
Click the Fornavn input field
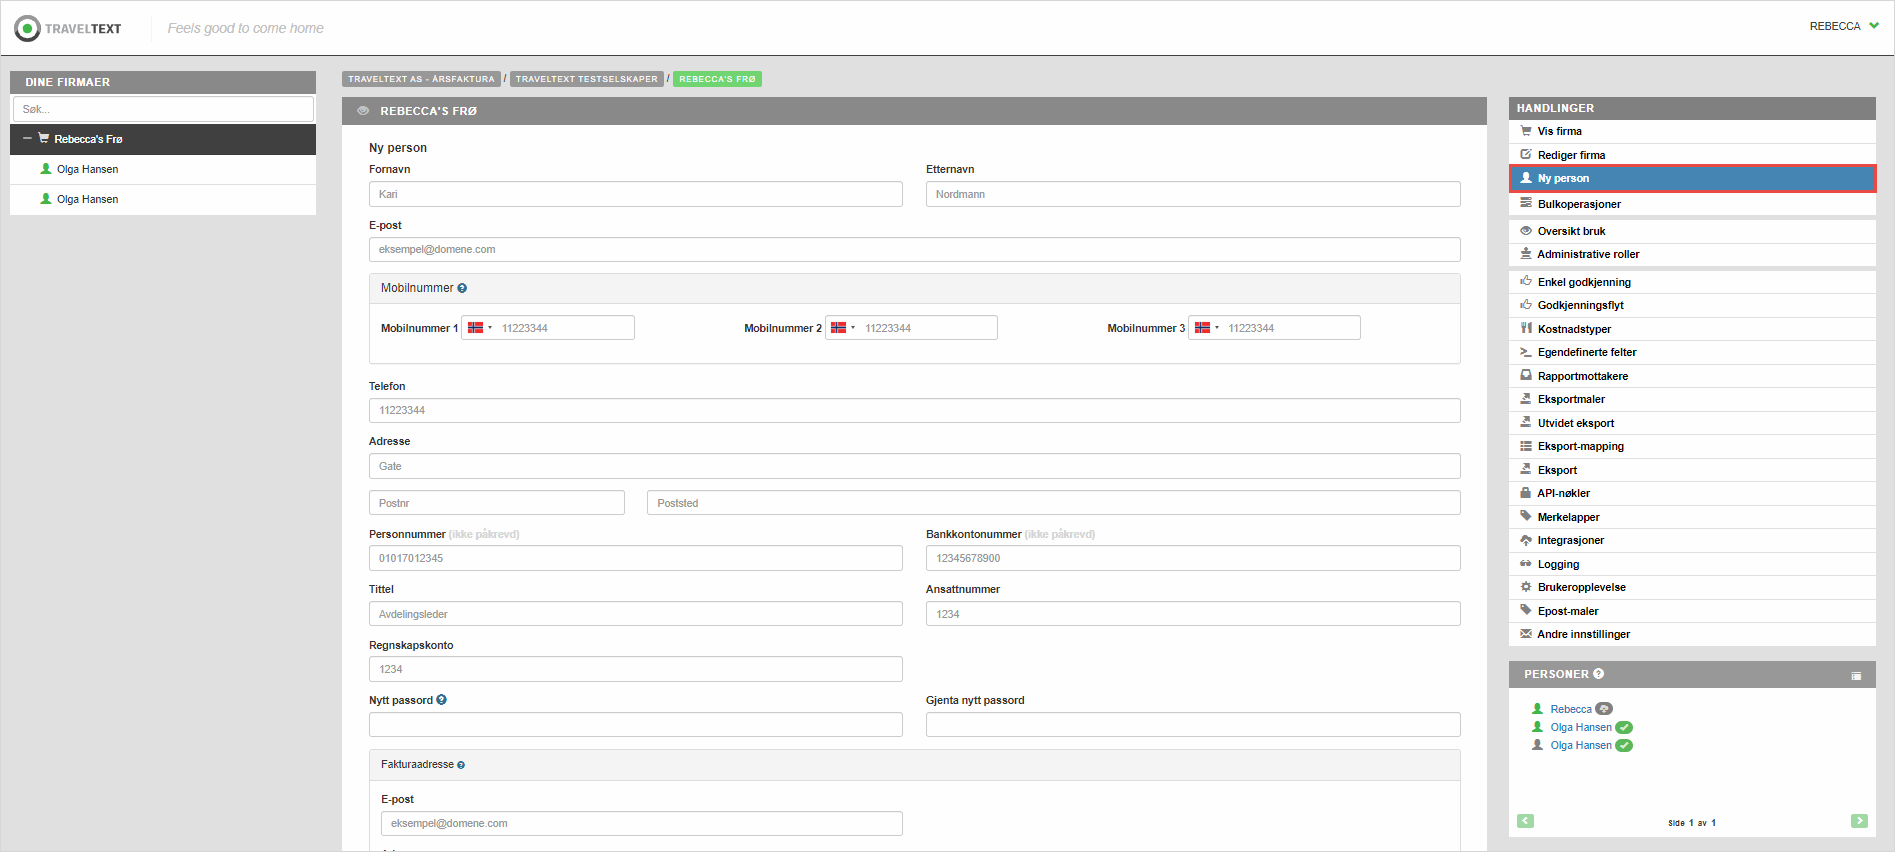[x=635, y=194]
